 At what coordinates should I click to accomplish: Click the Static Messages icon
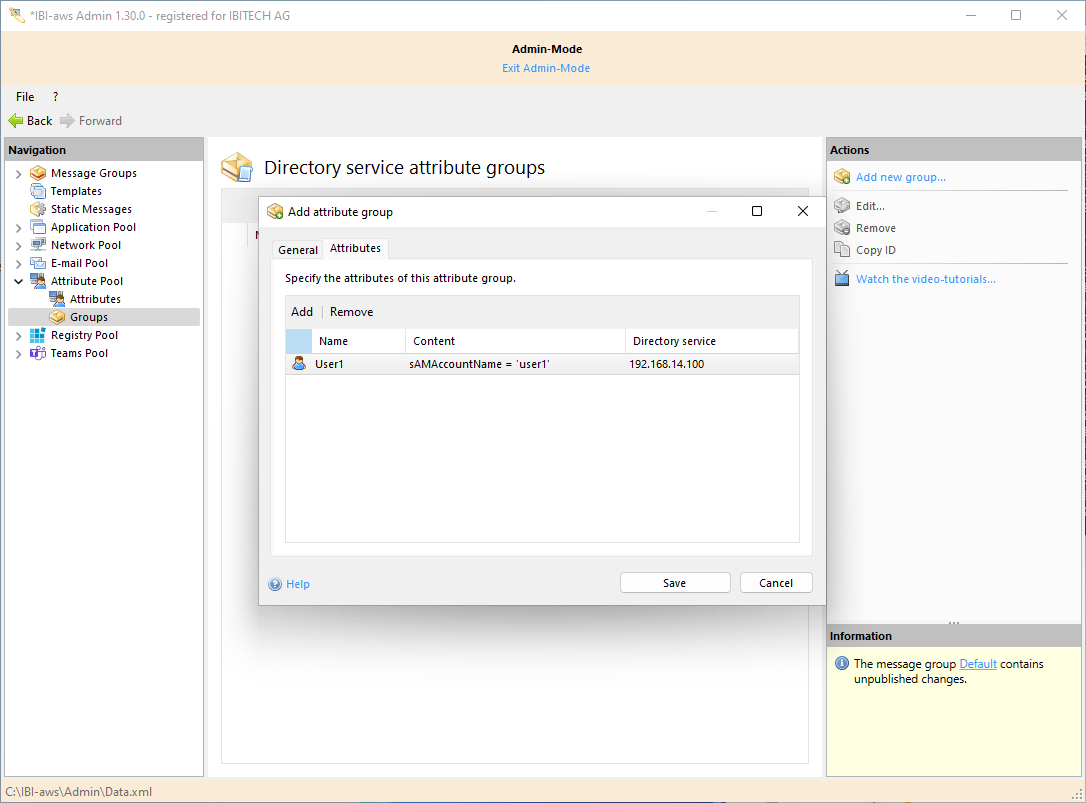(x=38, y=209)
